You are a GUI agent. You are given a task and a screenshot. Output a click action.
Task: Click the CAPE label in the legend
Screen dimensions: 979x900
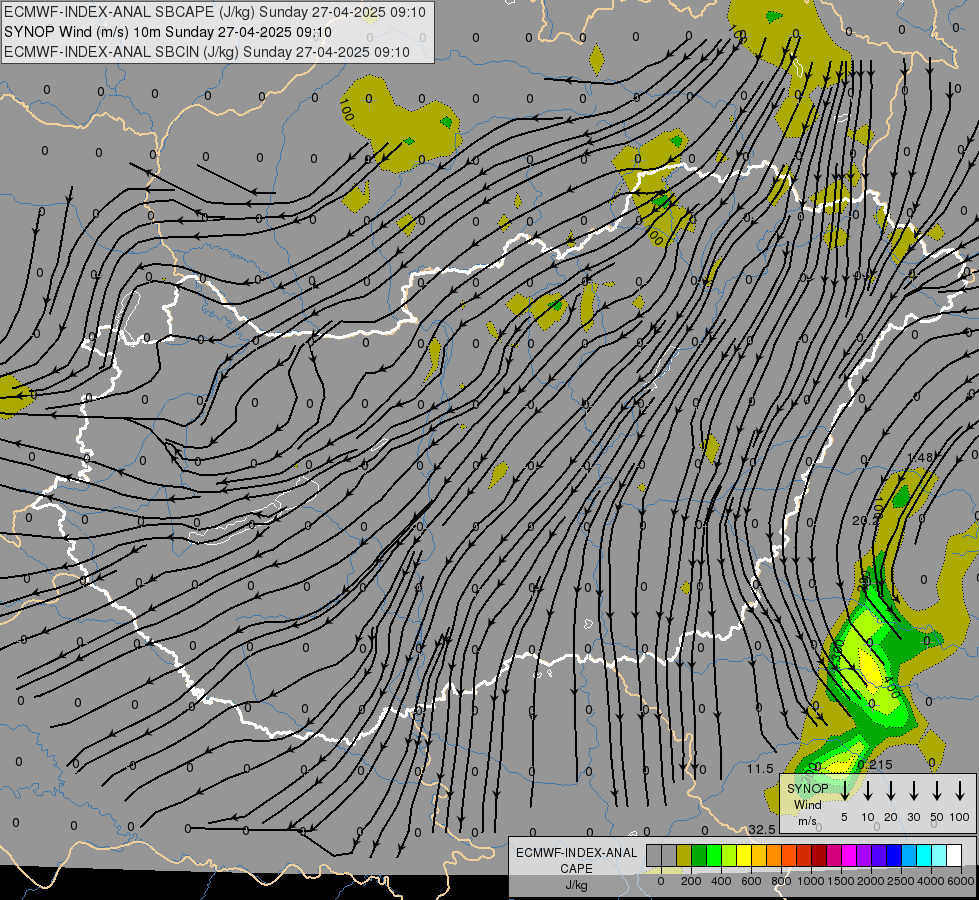(576, 868)
